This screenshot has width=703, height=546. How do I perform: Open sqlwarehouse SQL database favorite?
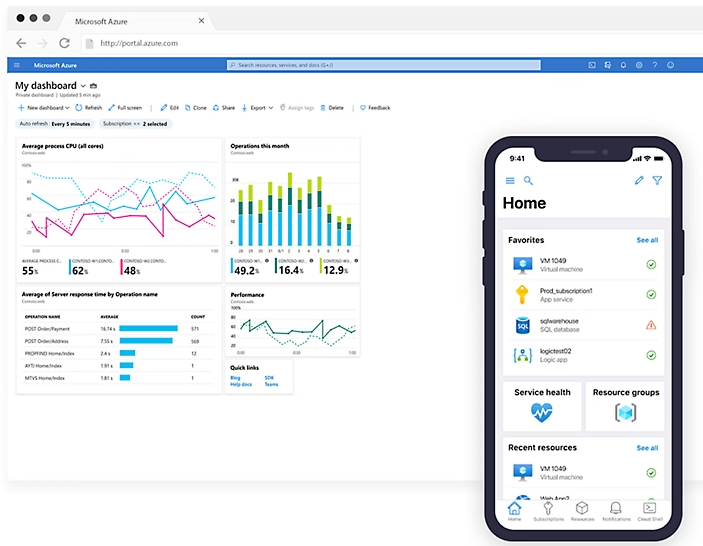tap(584, 325)
